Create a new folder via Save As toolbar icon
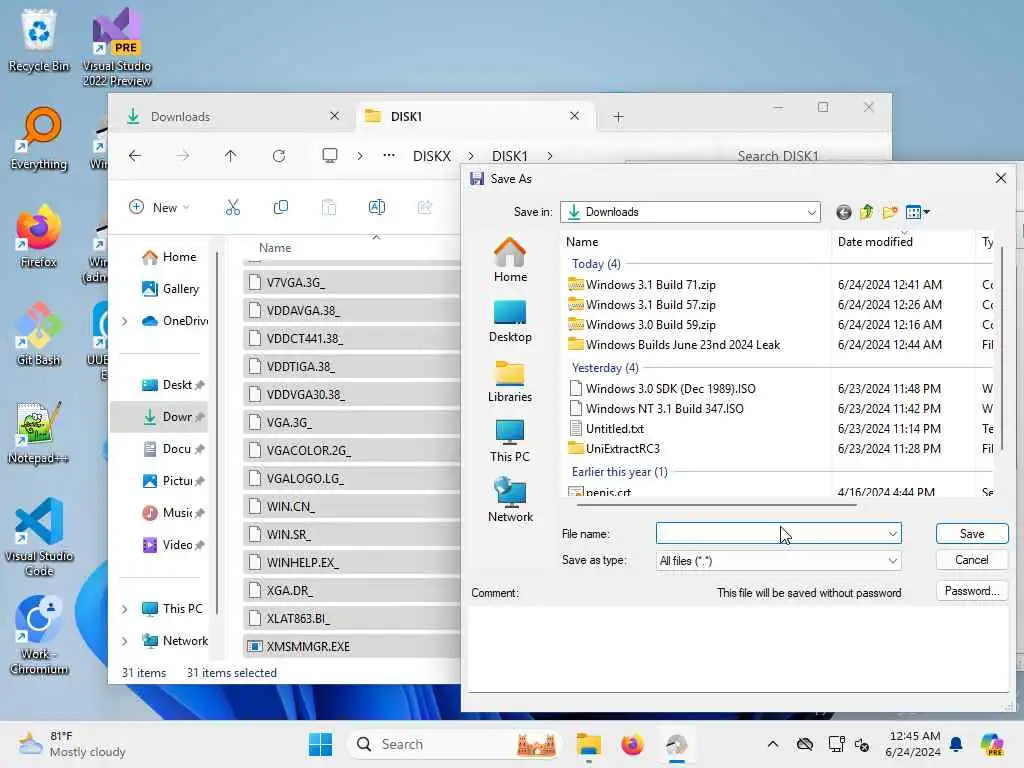 [889, 212]
